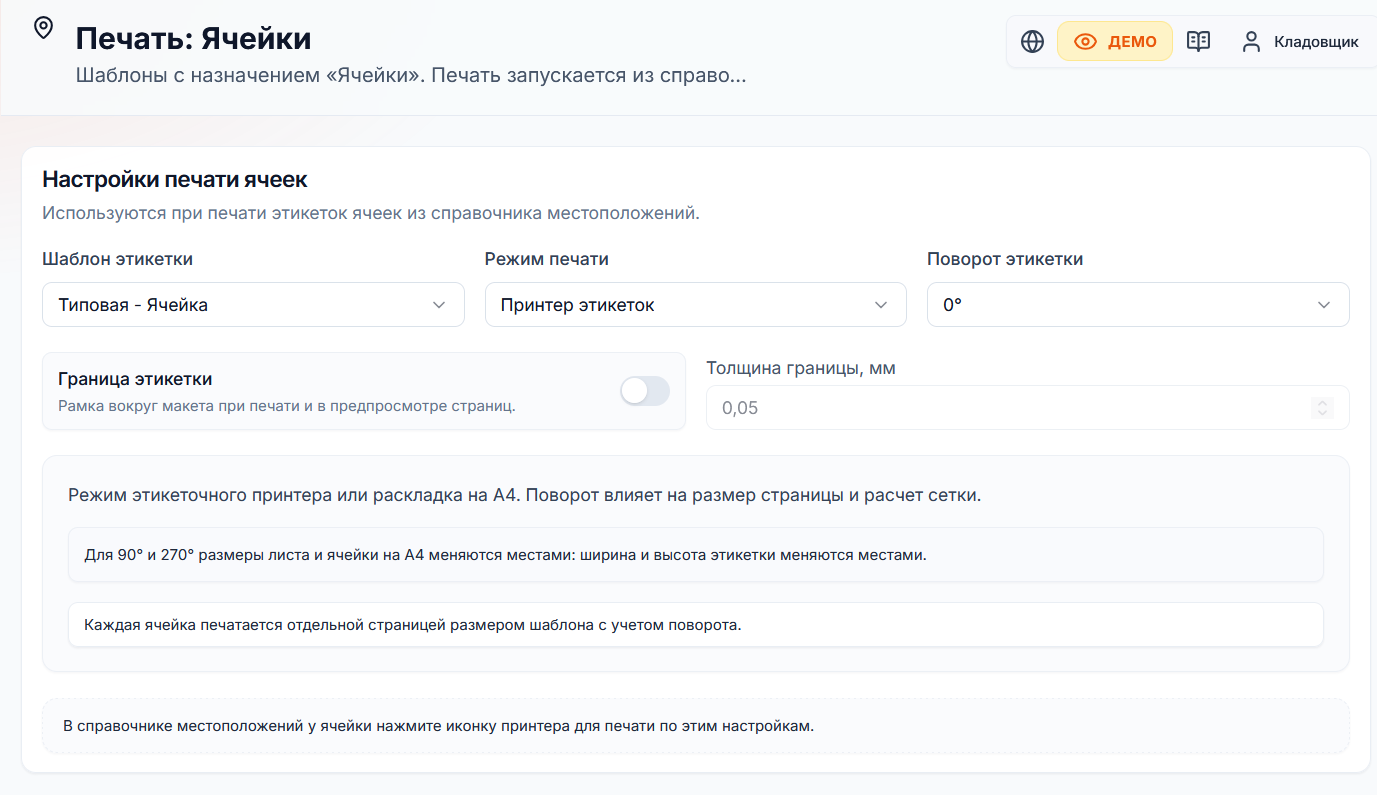Open the Шаблон этикетки dropdown

coord(253,305)
